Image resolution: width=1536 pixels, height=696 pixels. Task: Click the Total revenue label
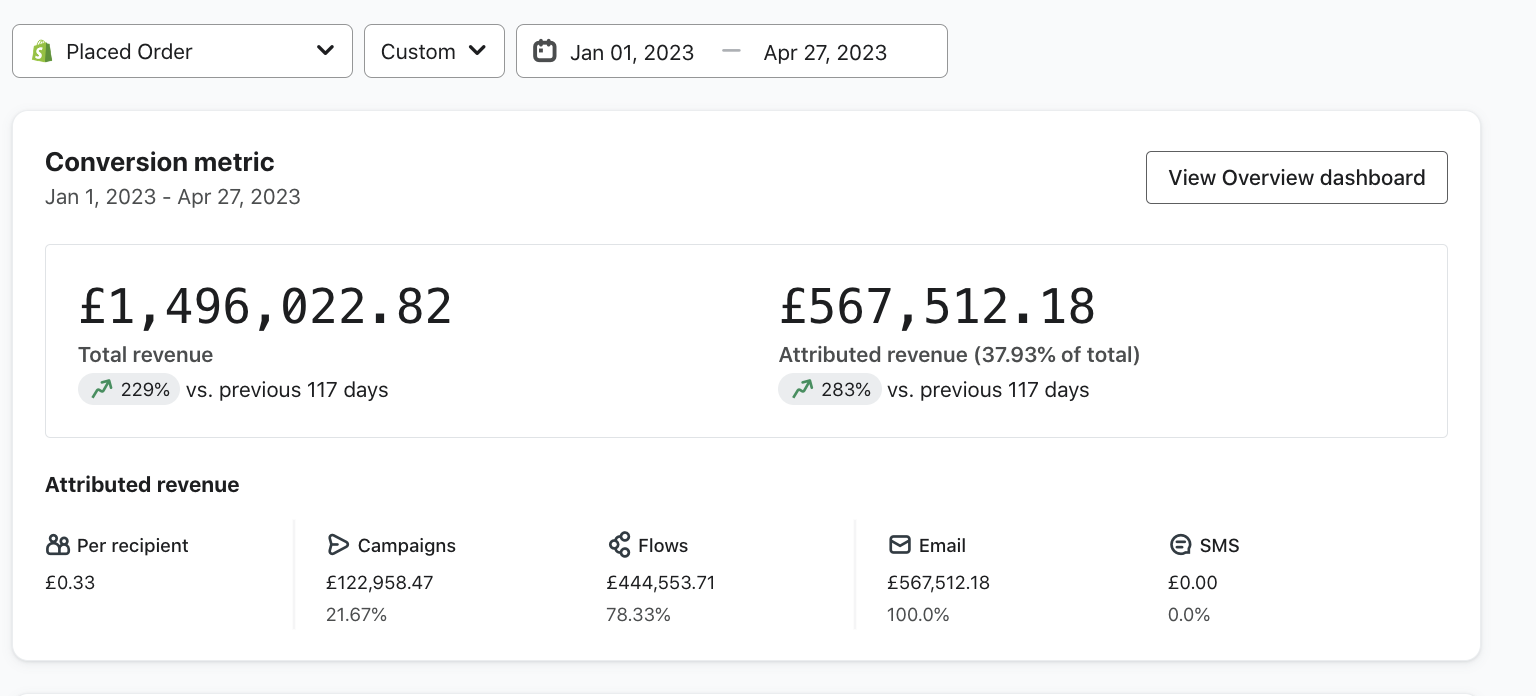[x=146, y=355]
